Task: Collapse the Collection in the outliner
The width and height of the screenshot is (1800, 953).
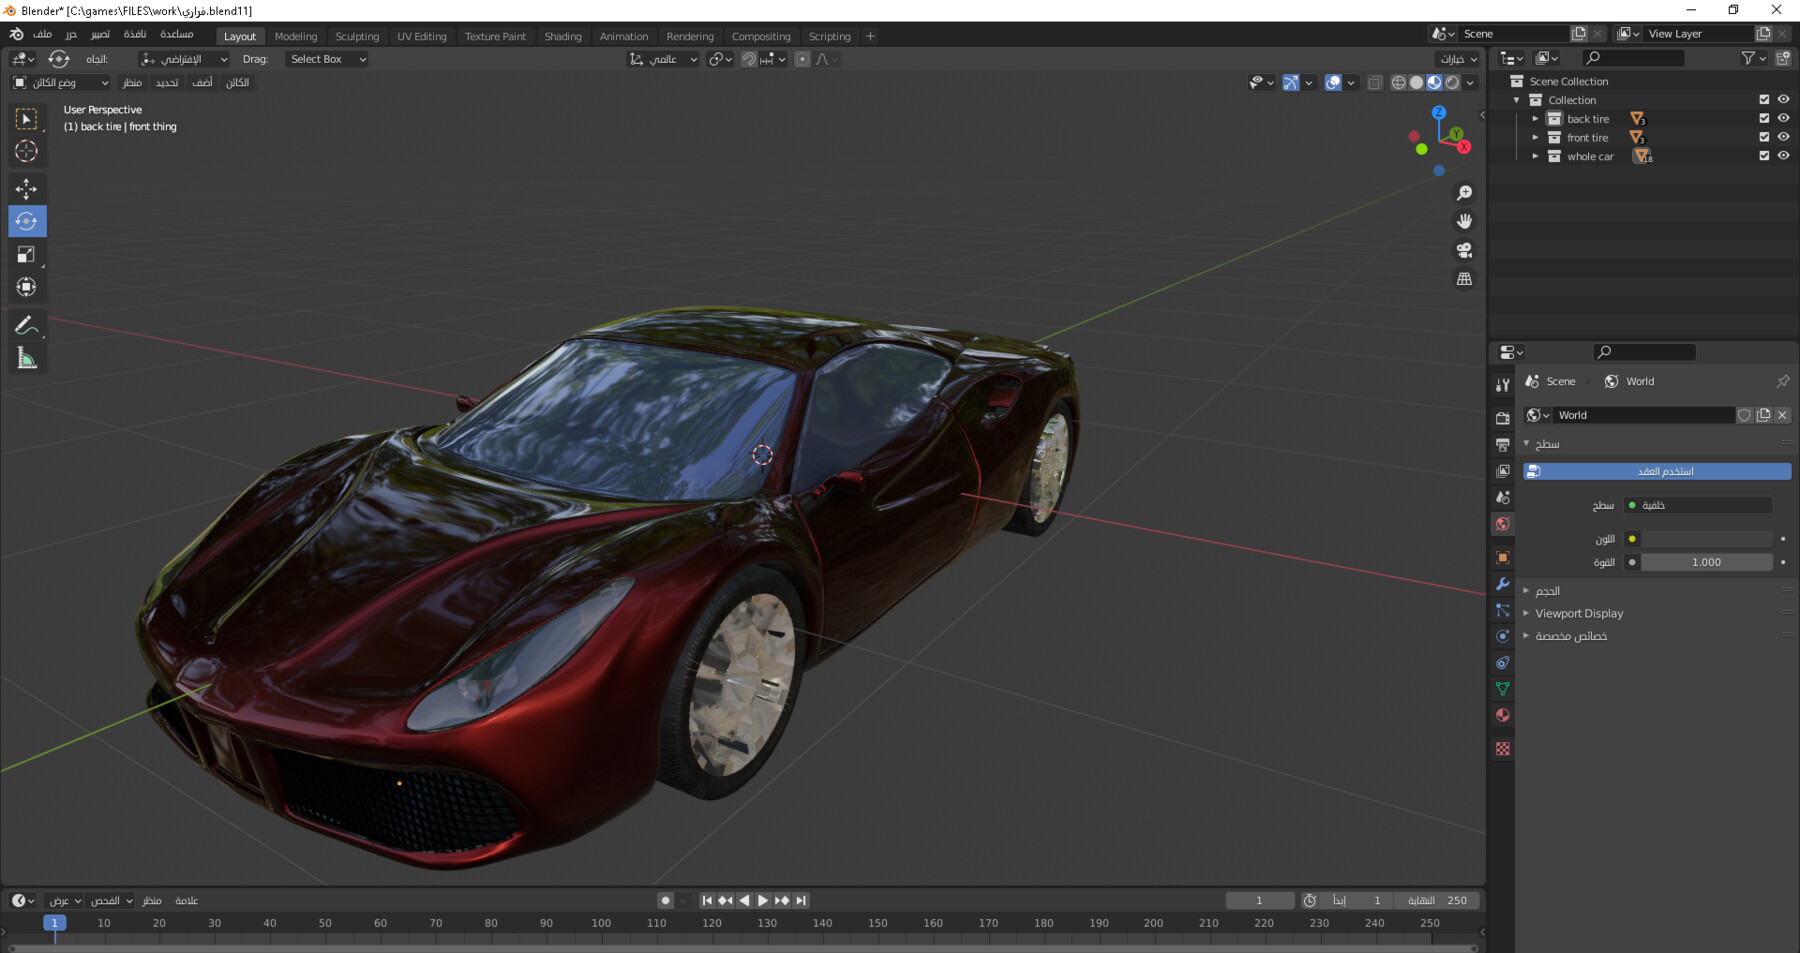Action: point(1516,100)
